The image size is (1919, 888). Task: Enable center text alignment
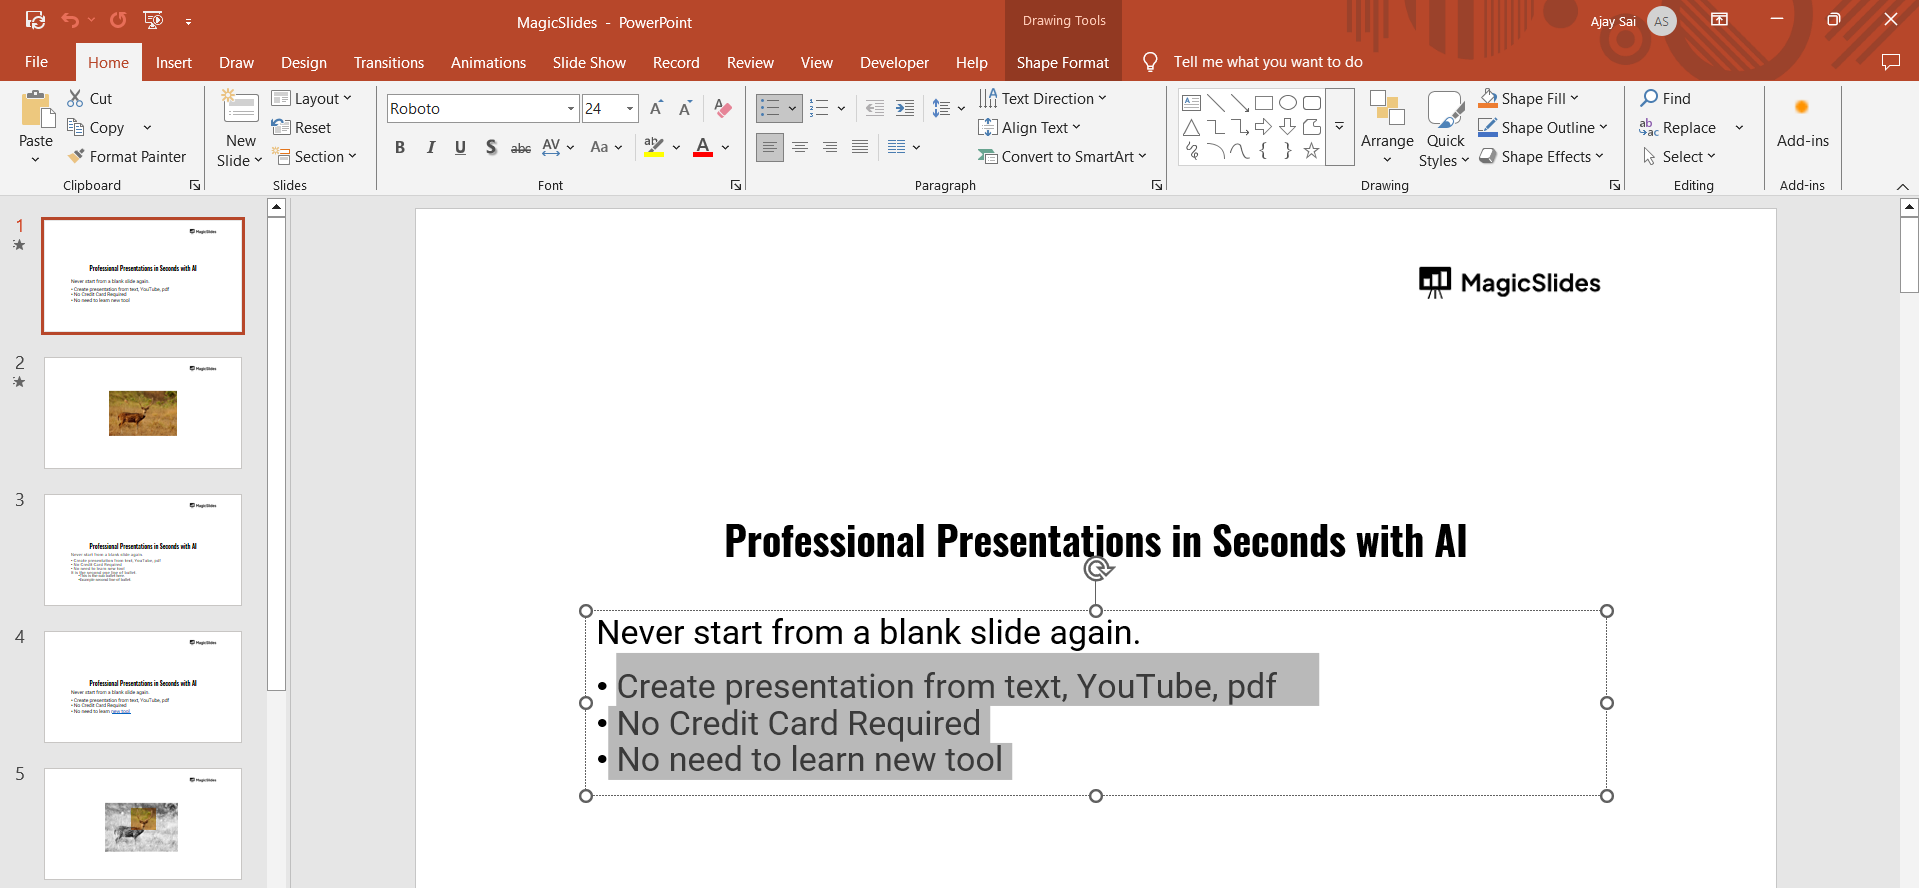click(800, 147)
